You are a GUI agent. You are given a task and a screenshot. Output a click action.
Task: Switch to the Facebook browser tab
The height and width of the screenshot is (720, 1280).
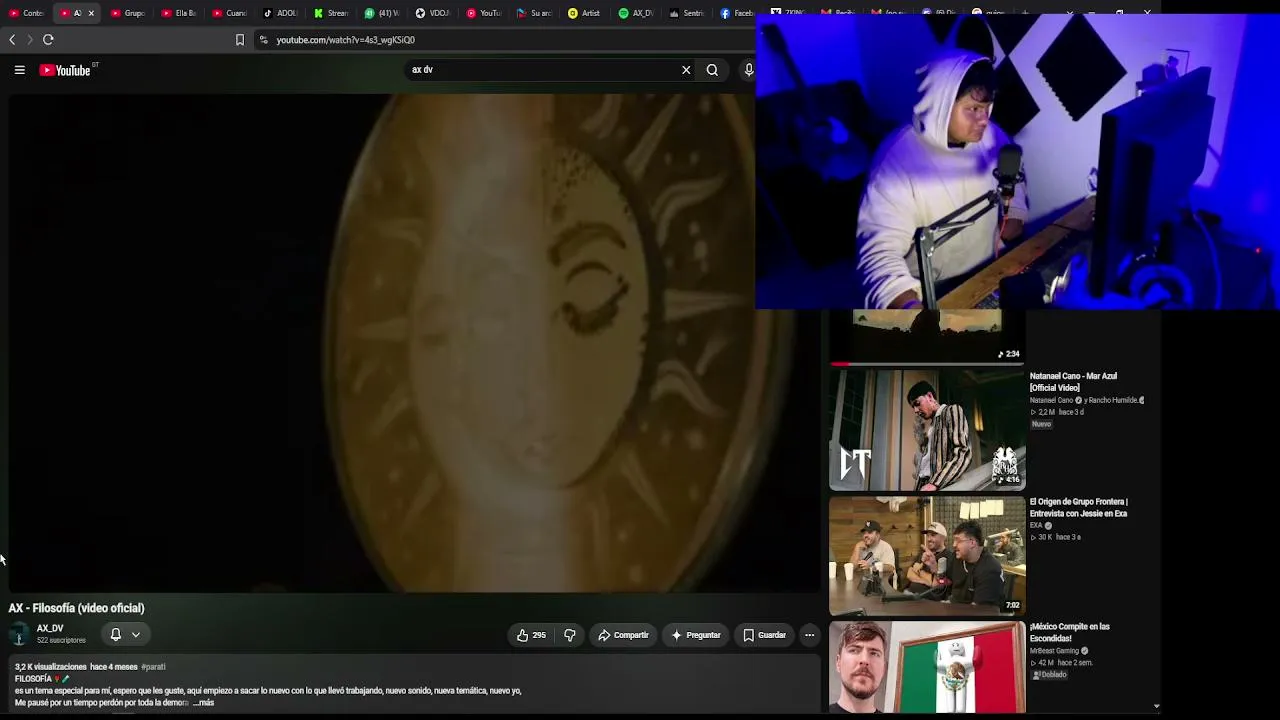[737, 13]
